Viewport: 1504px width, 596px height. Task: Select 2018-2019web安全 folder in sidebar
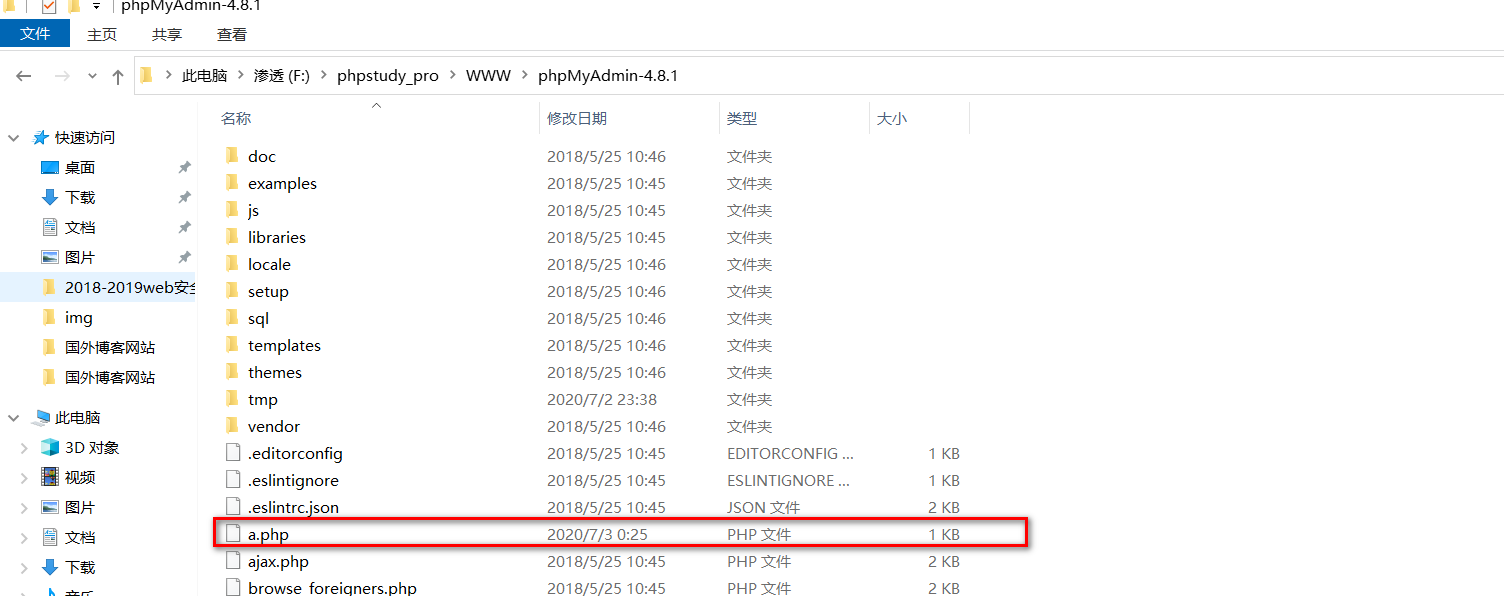pyautogui.click(x=130, y=288)
